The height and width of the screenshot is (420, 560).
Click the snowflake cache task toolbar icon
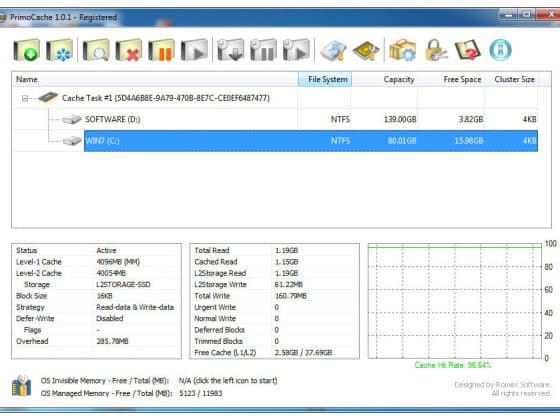click(59, 50)
